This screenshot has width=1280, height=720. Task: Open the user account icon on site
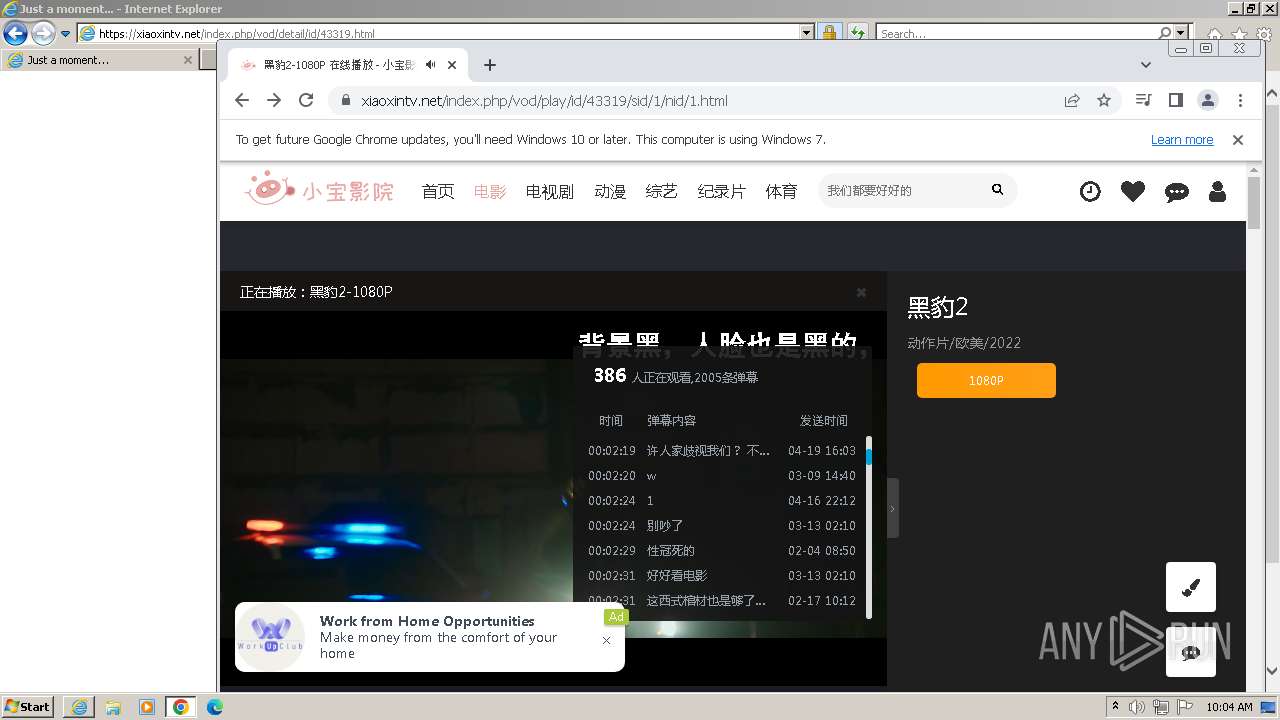[x=1217, y=191]
